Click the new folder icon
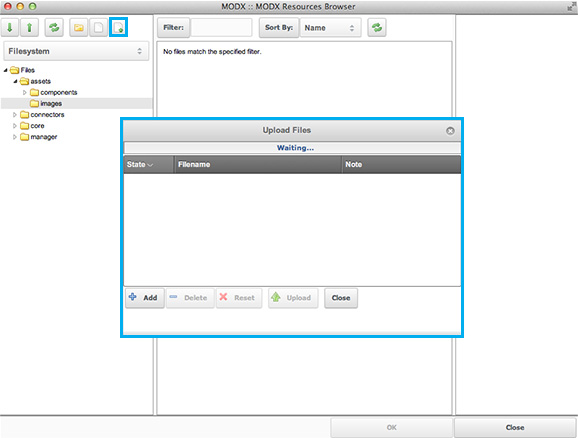Image resolution: width=578 pixels, height=438 pixels. click(x=79, y=28)
